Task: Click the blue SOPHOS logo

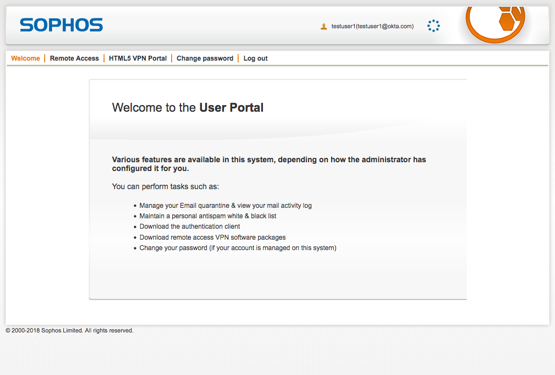Action: click(61, 25)
